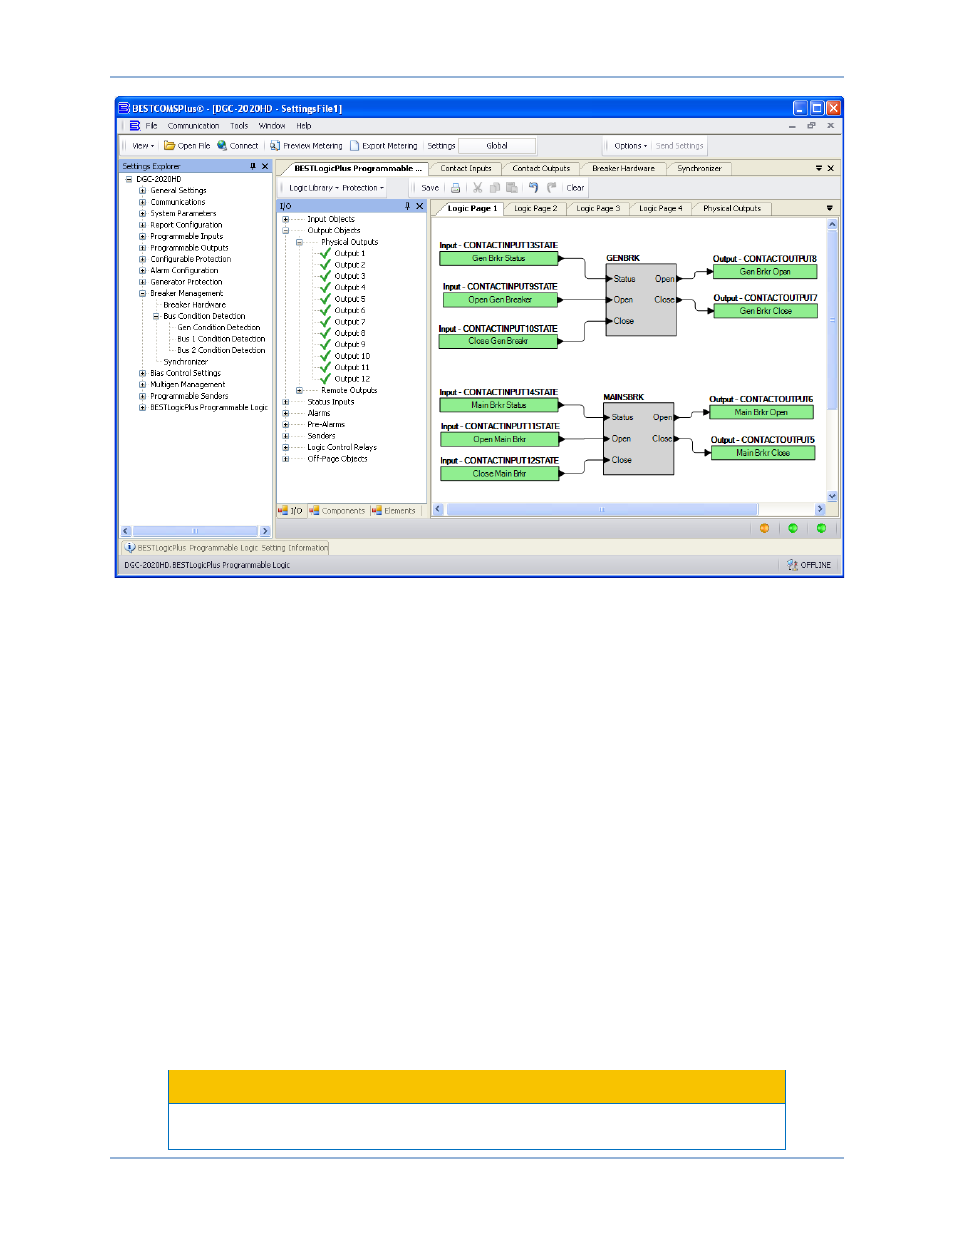Open the Communication menu
This screenshot has width=954, height=1235.
coord(193,126)
